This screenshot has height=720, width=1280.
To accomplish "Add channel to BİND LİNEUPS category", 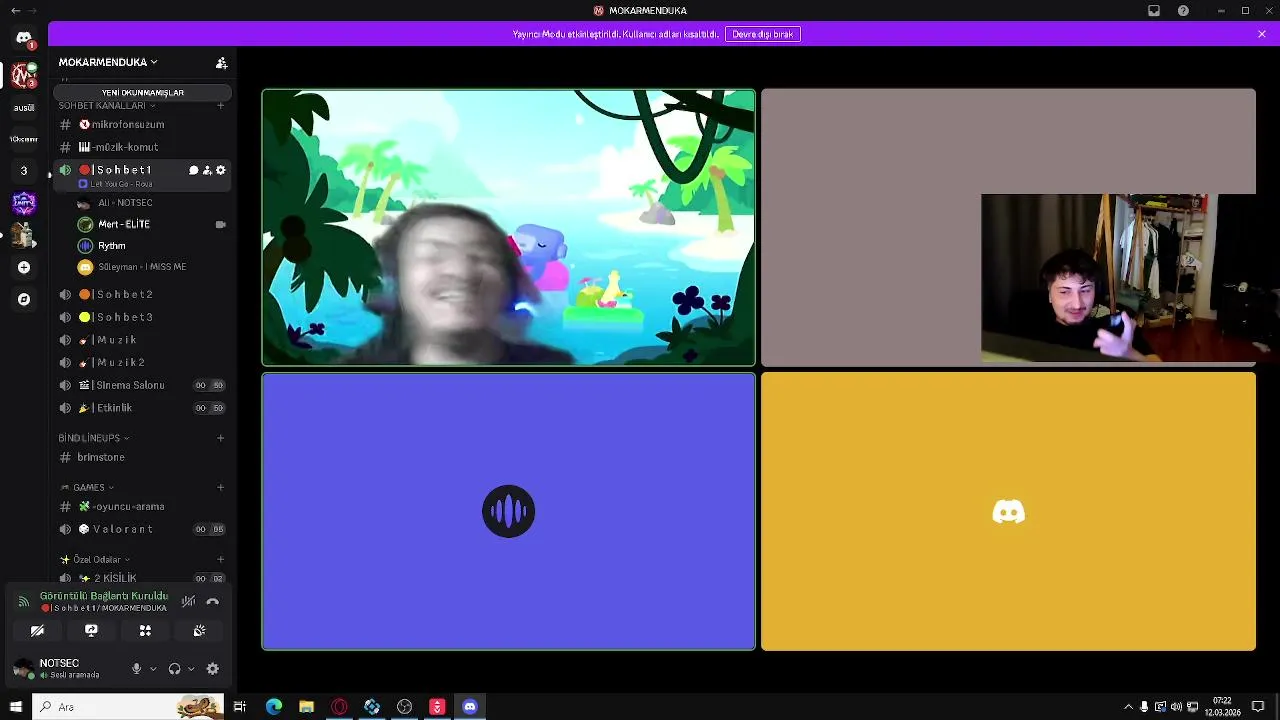I will pyautogui.click(x=221, y=438).
